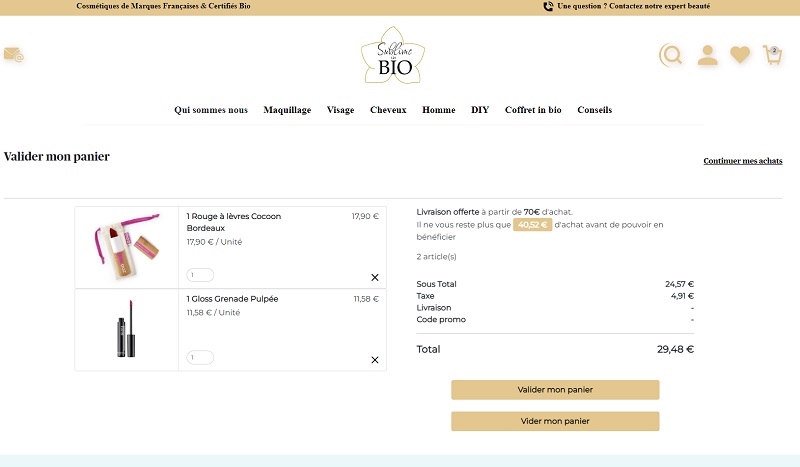The height and width of the screenshot is (467, 800).
Task: Open the Cheveux menu
Action: coord(388,110)
